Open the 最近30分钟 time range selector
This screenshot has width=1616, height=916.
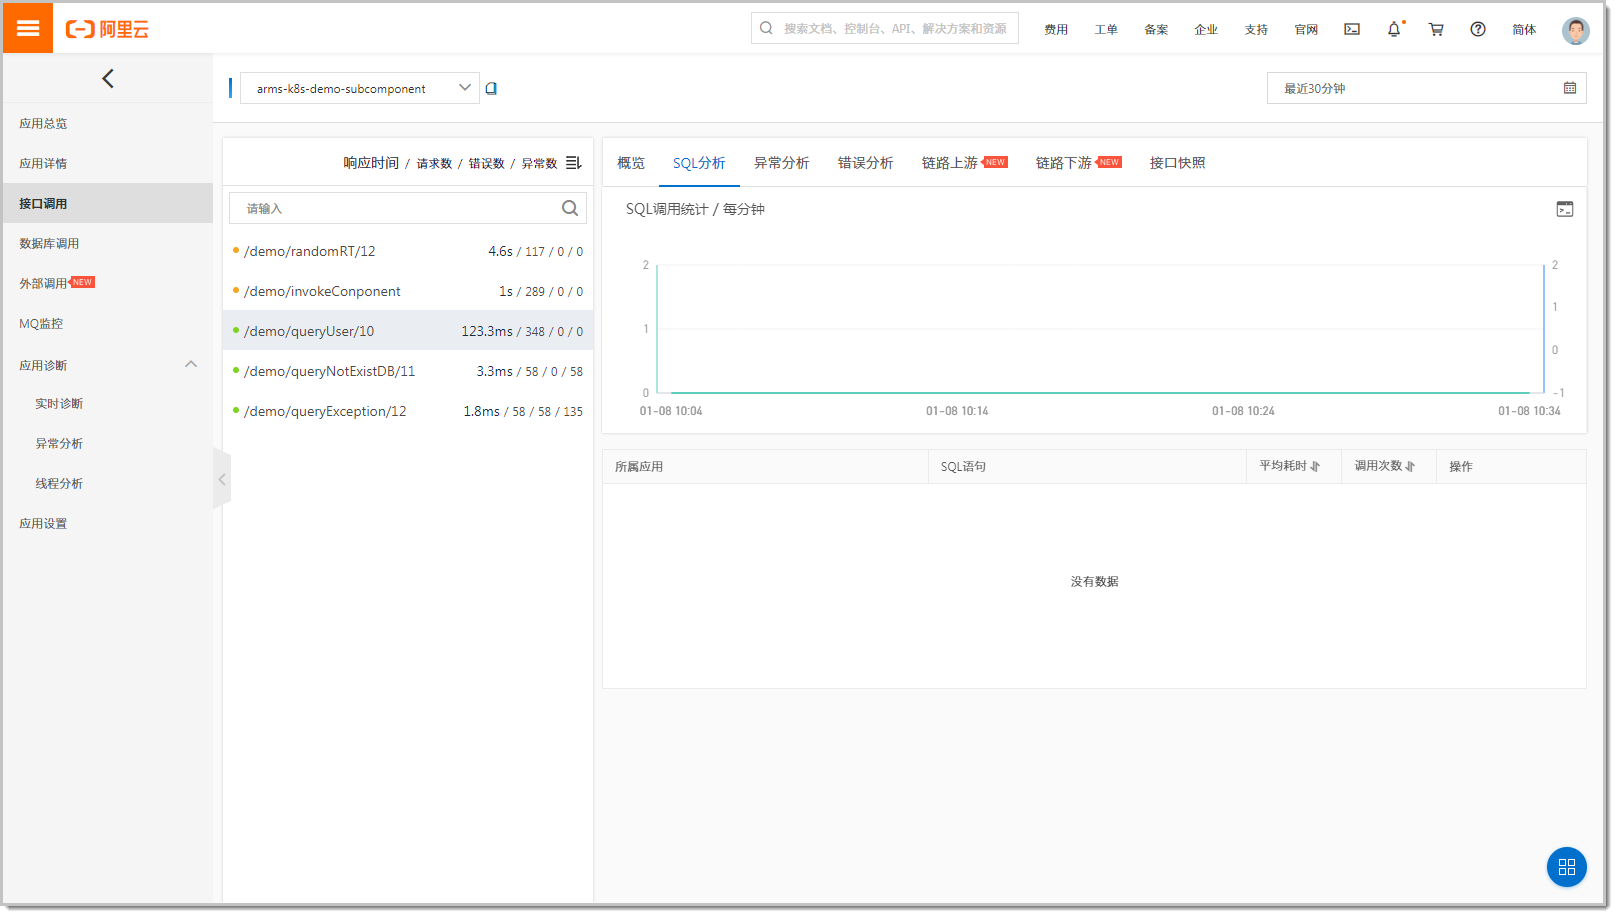coord(1427,88)
